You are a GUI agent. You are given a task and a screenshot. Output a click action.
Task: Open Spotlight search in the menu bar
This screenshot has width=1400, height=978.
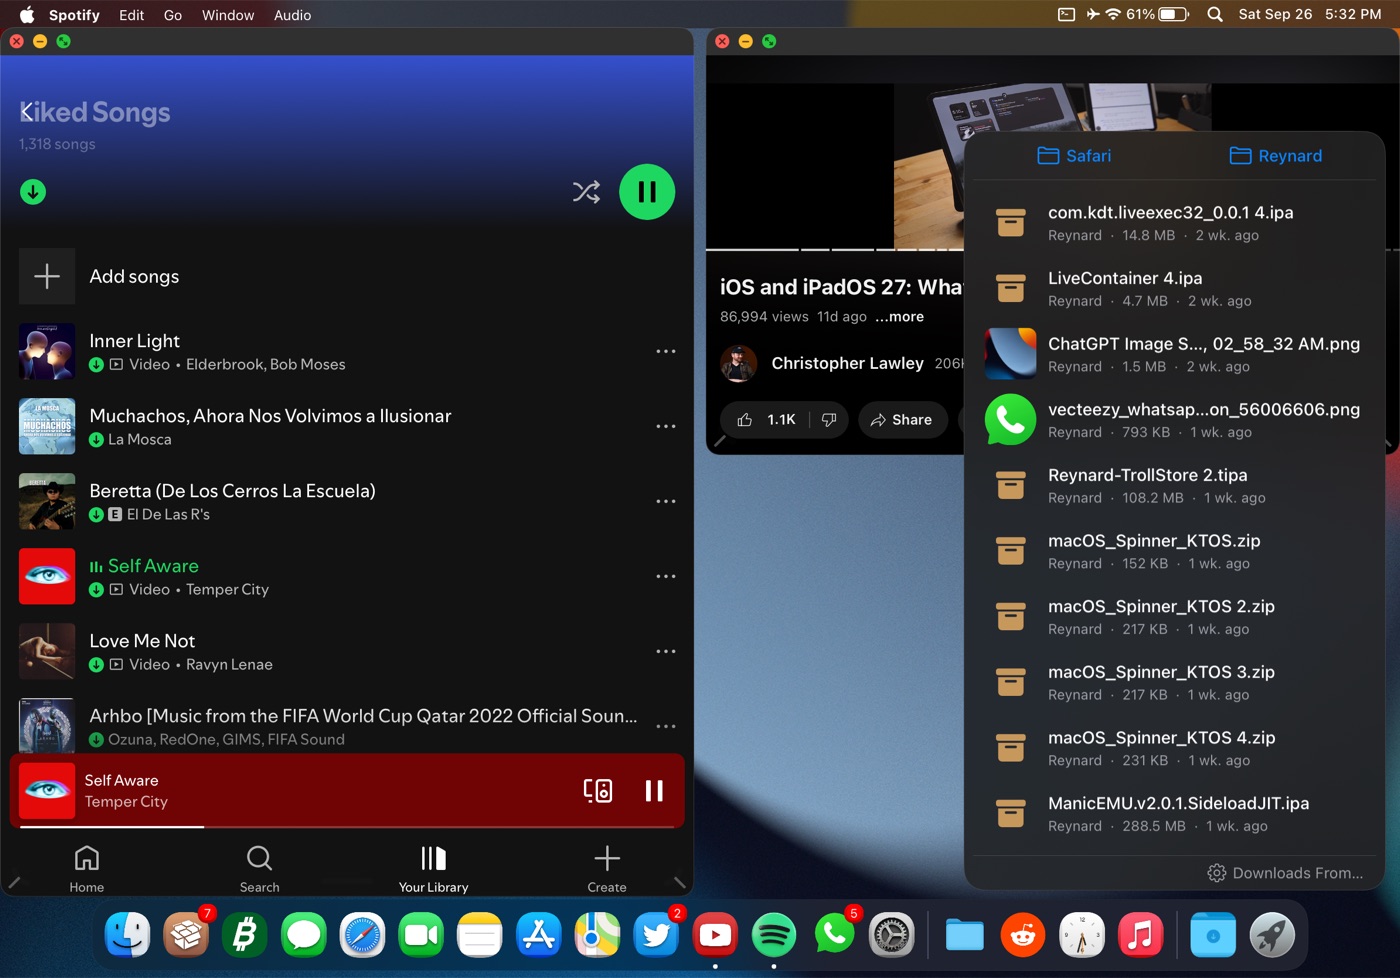point(1215,15)
